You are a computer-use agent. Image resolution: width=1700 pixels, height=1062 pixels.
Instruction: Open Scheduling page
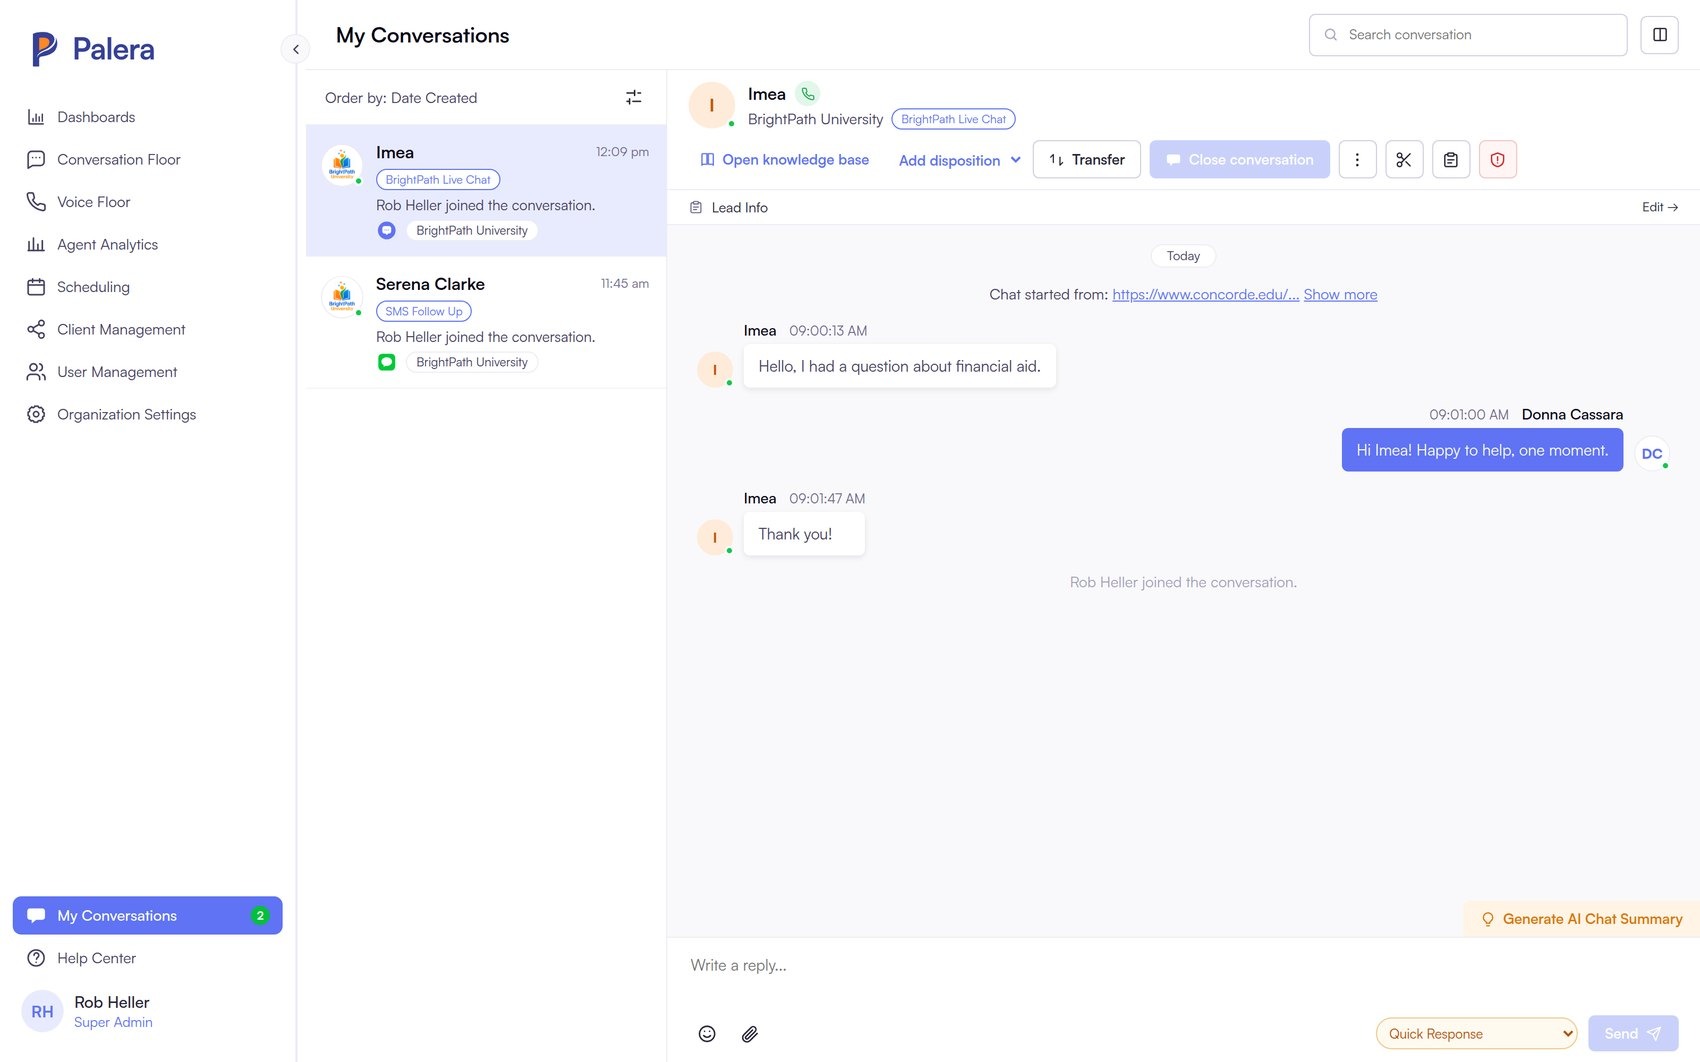tap(93, 287)
